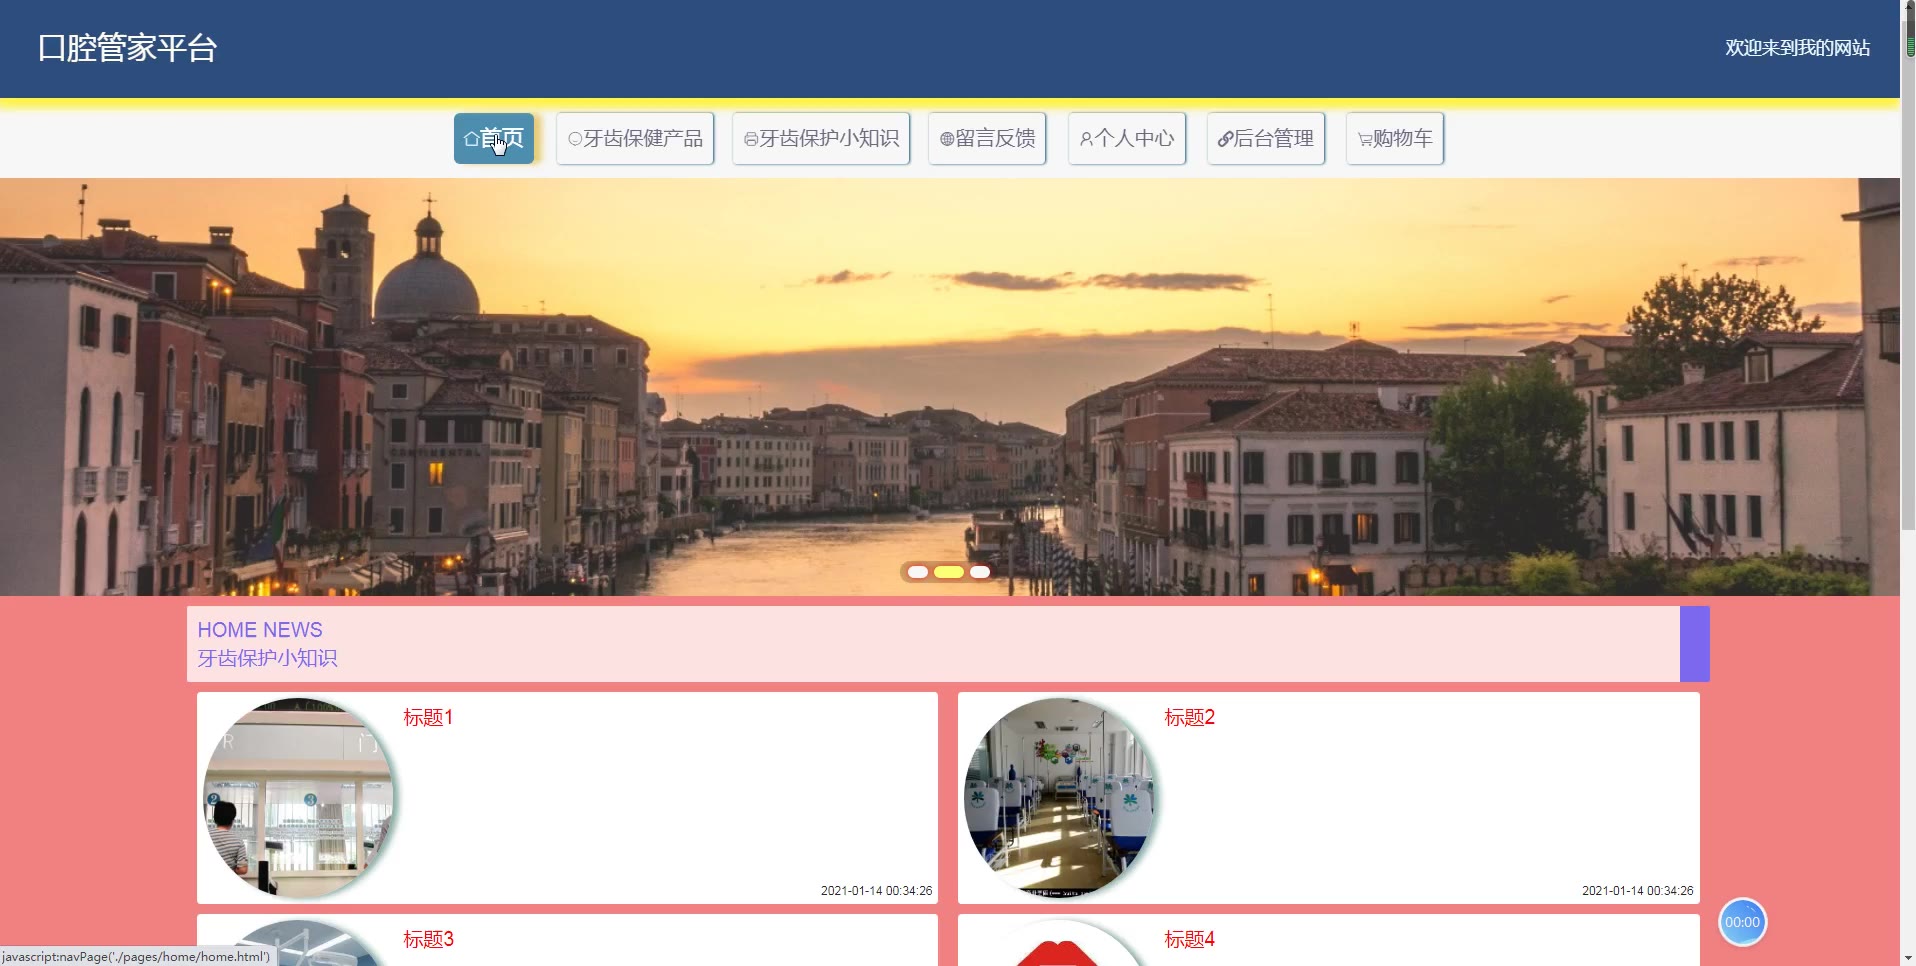The width and height of the screenshot is (1916, 966).
Task: Open the 标题3 news title
Action: pos(428,939)
